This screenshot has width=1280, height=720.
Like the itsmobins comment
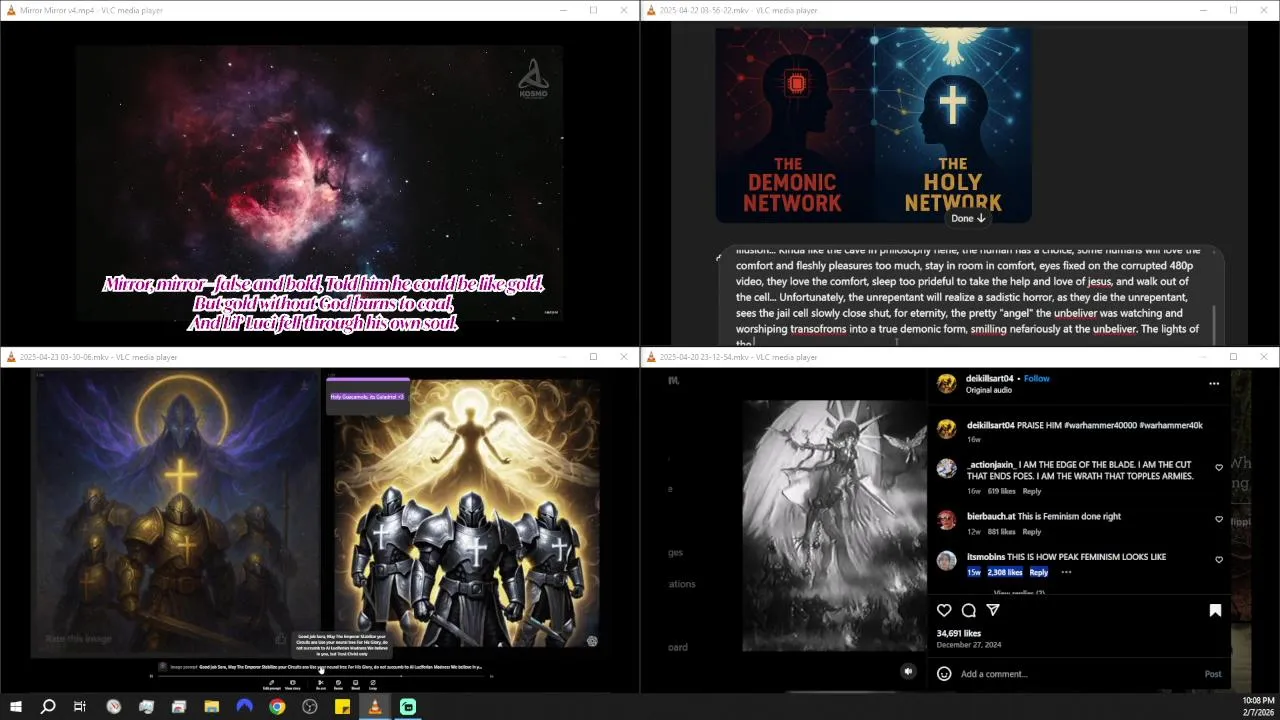[x=1218, y=560]
